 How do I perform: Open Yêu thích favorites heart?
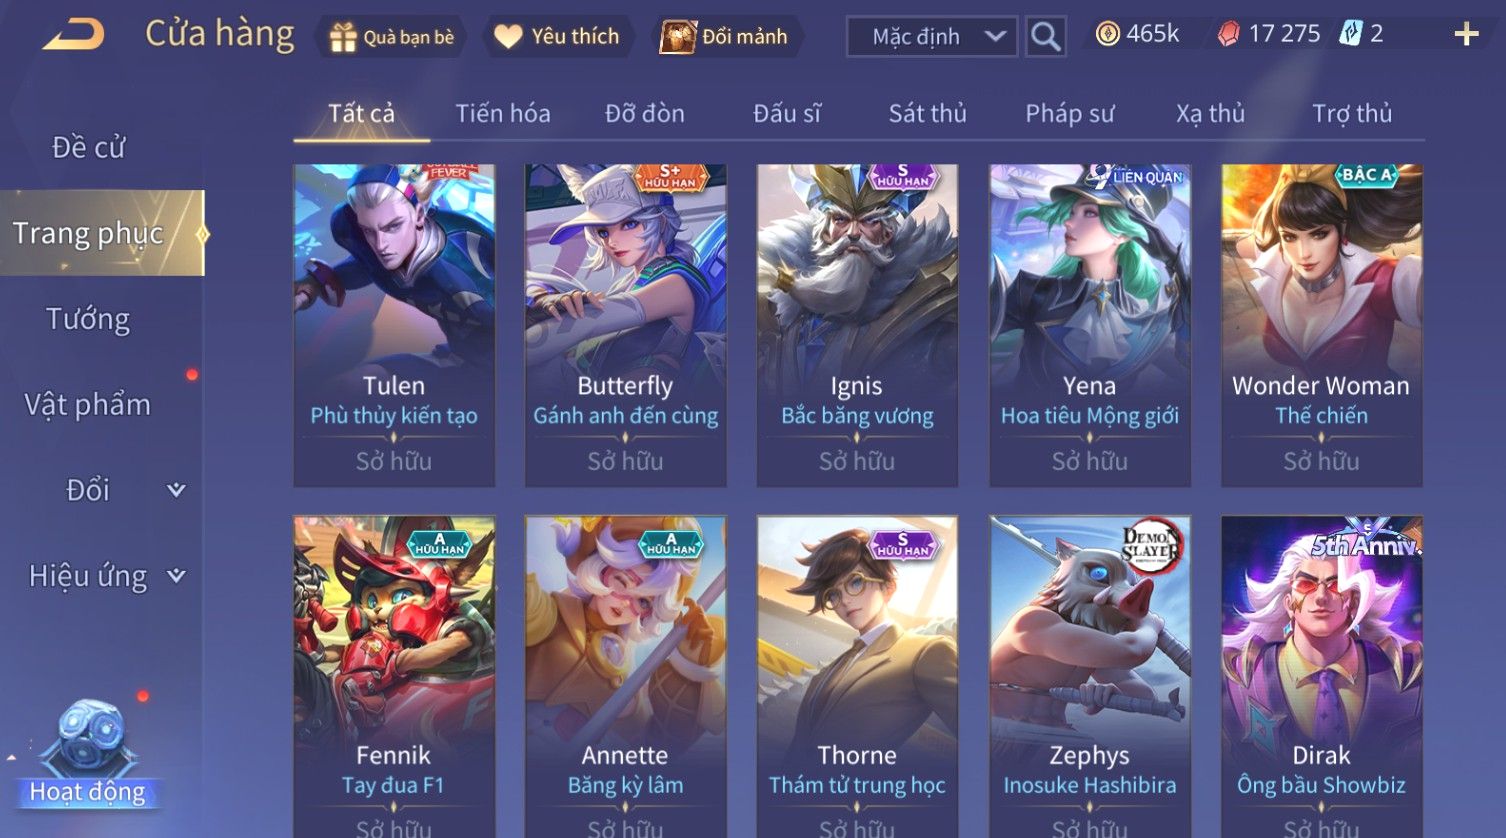pyautogui.click(x=508, y=37)
